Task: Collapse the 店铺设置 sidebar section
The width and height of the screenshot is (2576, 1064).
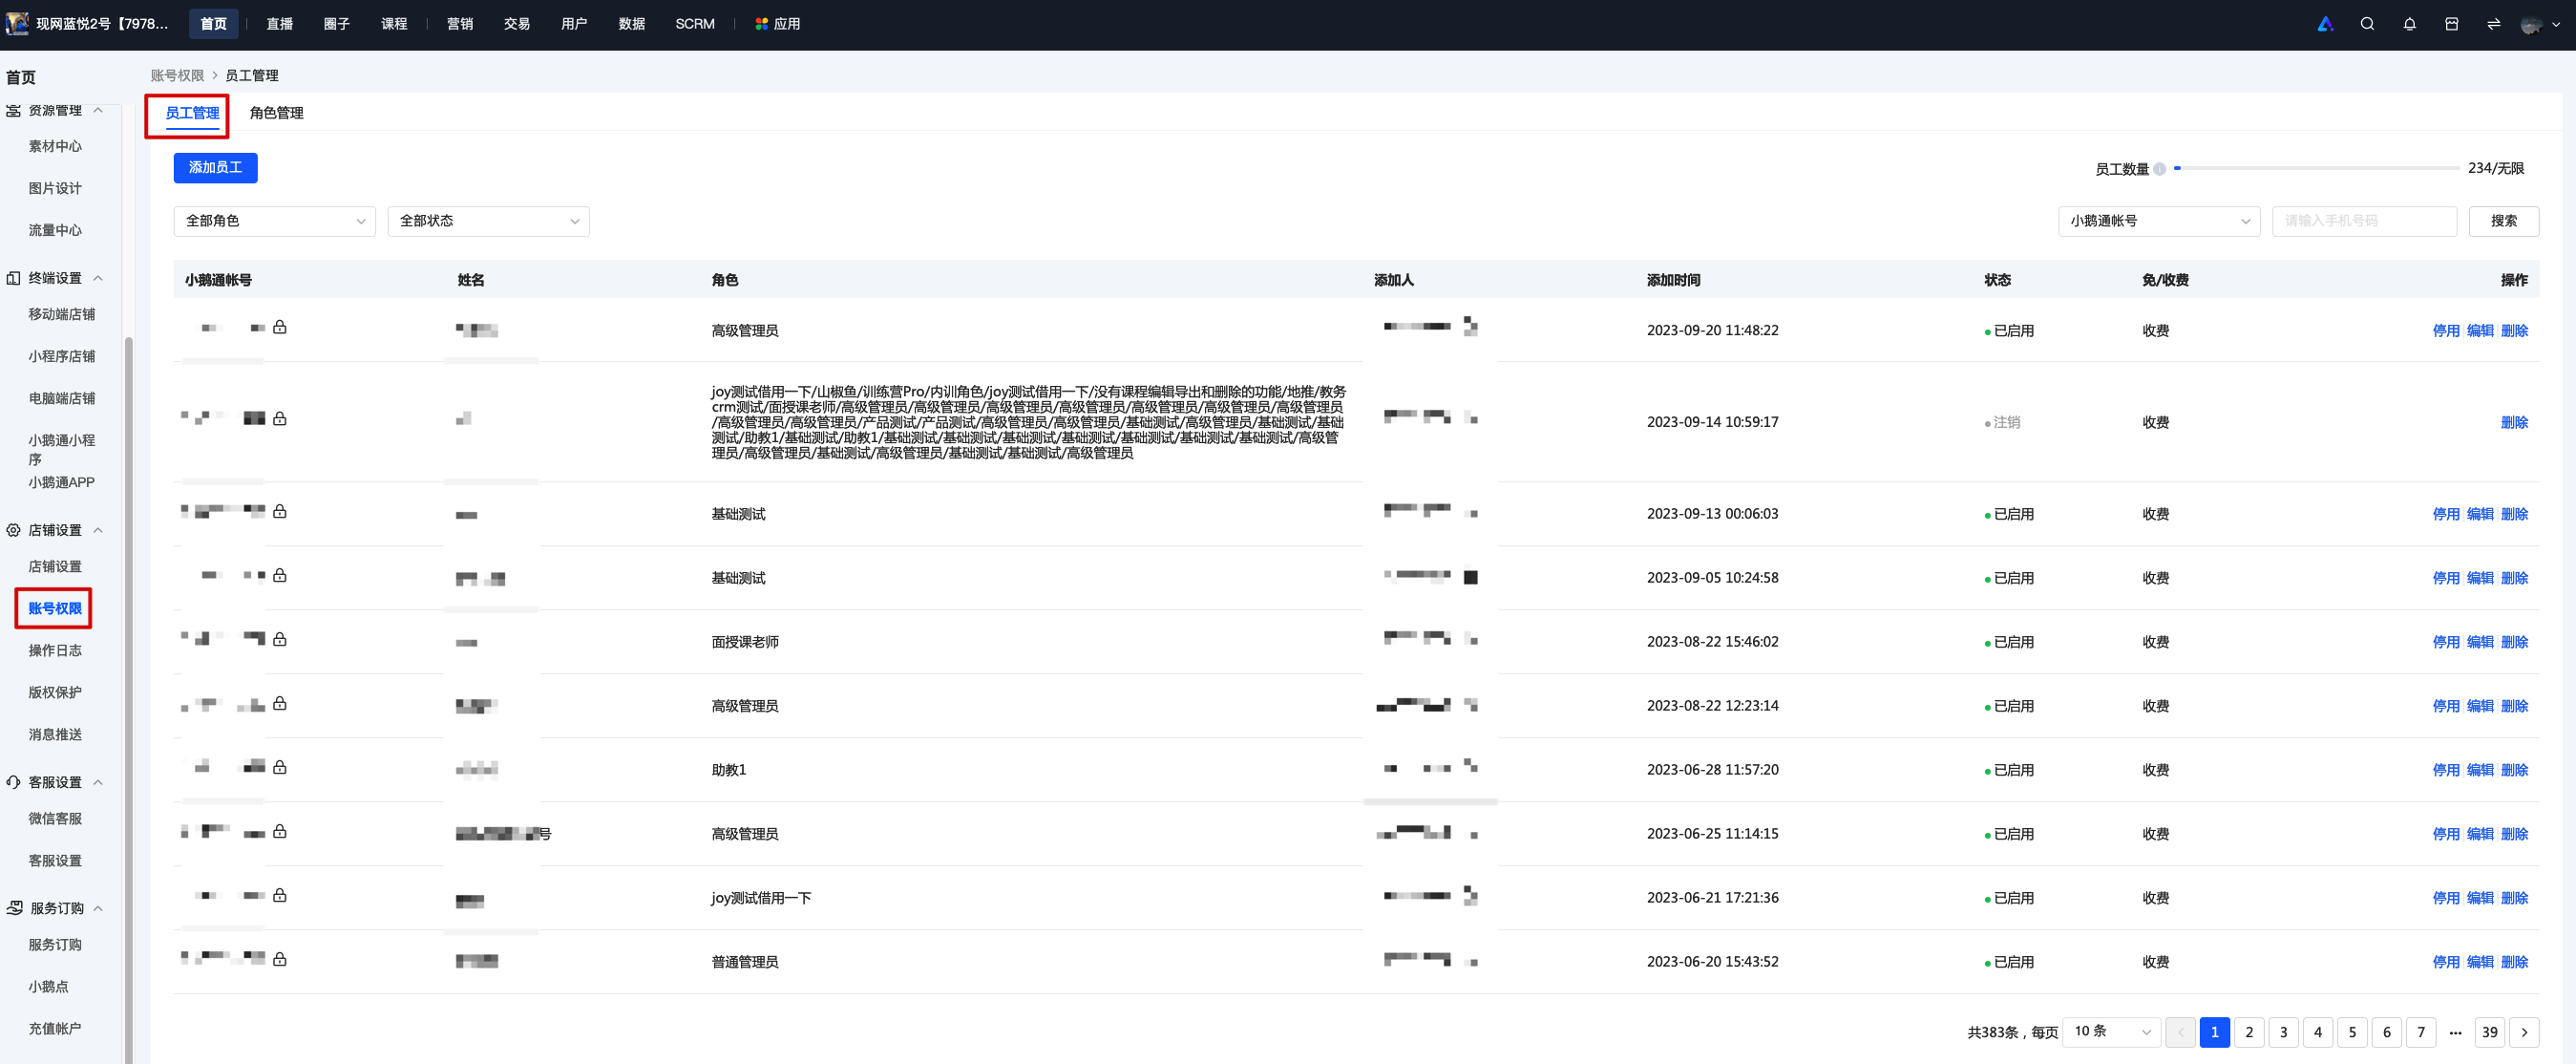Action: pyautogui.click(x=98, y=530)
